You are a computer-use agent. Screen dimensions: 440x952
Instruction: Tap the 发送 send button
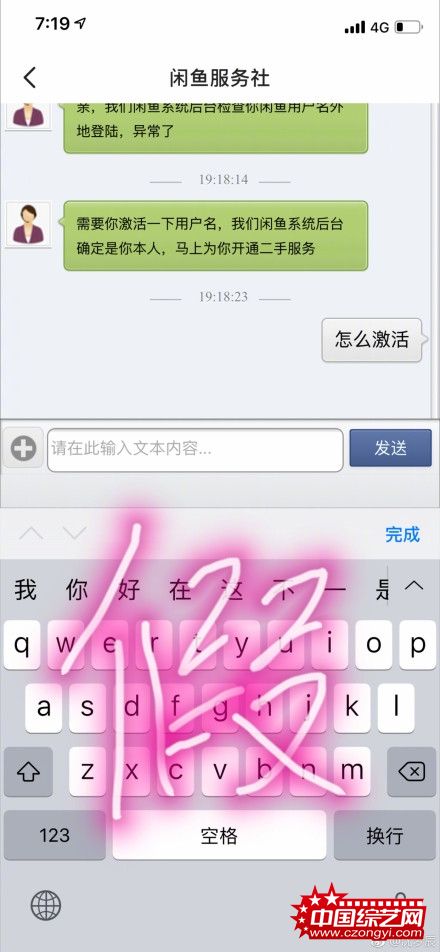[x=390, y=448]
